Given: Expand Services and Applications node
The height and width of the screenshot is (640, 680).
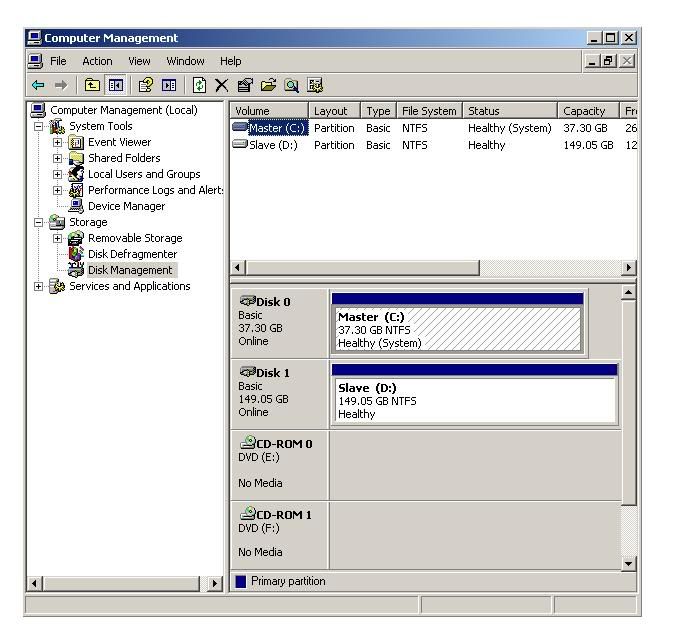Looking at the screenshot, I should [39, 286].
